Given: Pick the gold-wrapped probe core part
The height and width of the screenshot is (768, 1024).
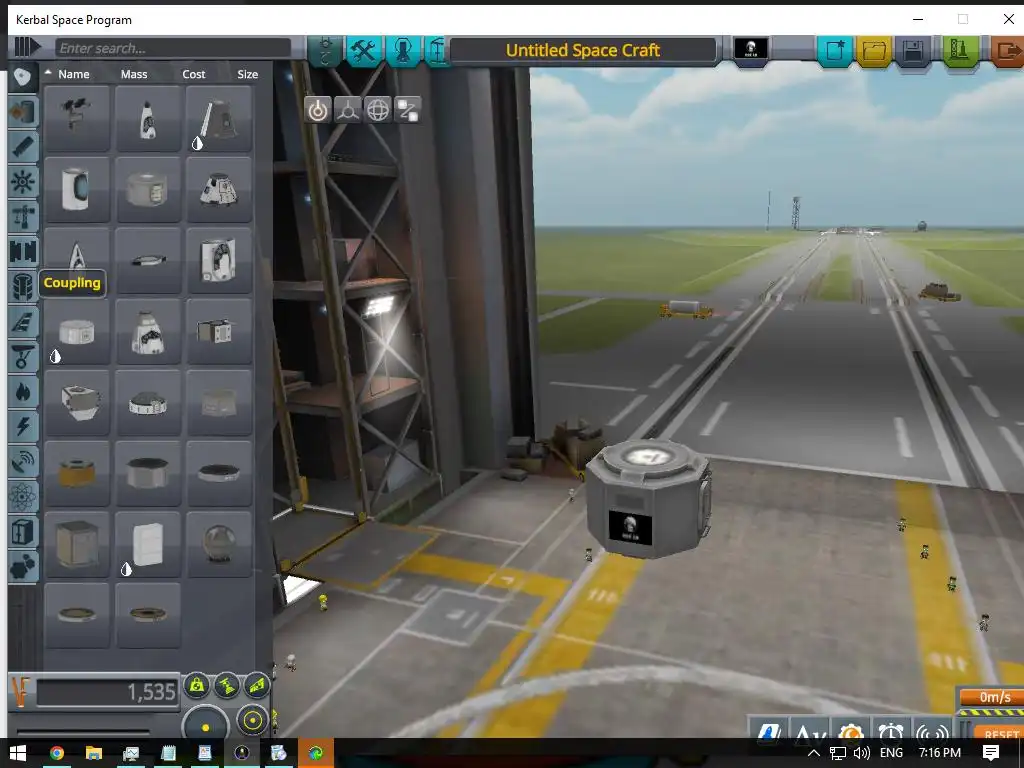Looking at the screenshot, I should click(77, 473).
